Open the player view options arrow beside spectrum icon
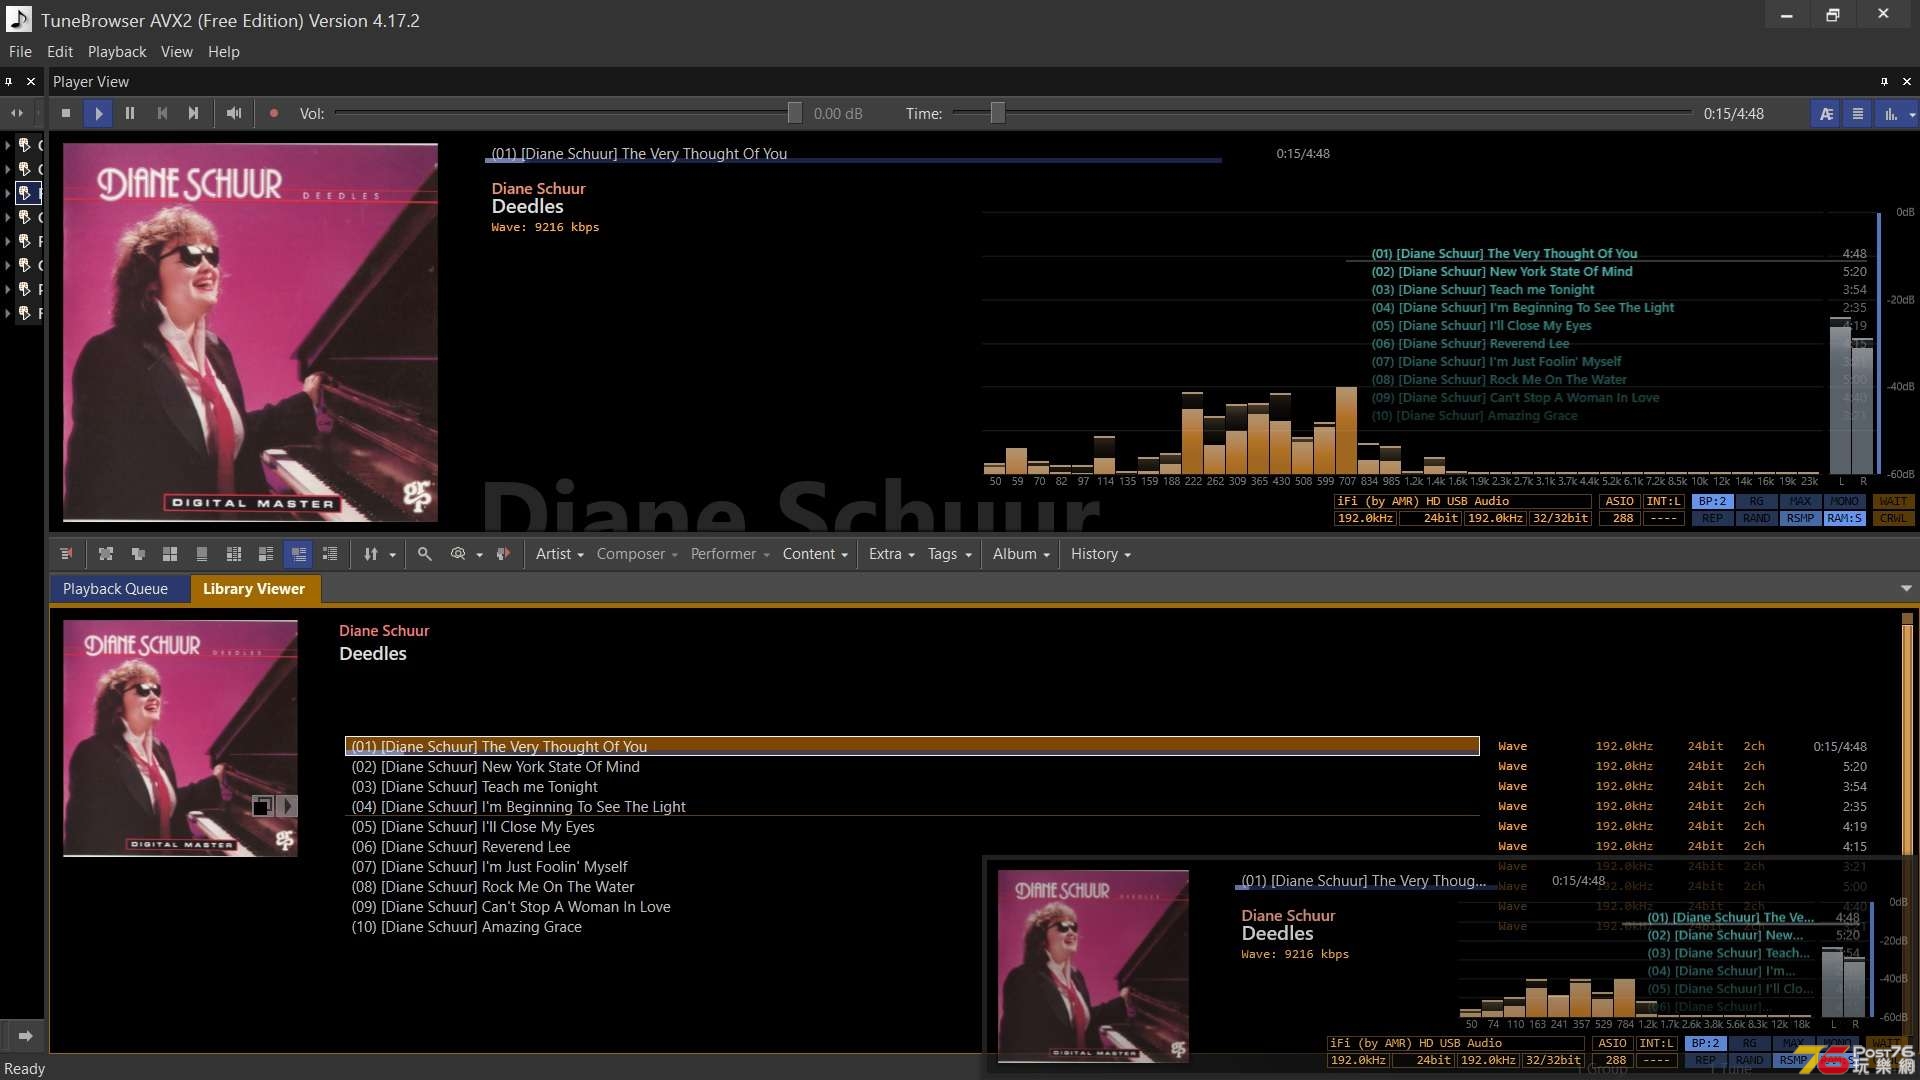This screenshot has height=1080, width=1920. [1912, 115]
